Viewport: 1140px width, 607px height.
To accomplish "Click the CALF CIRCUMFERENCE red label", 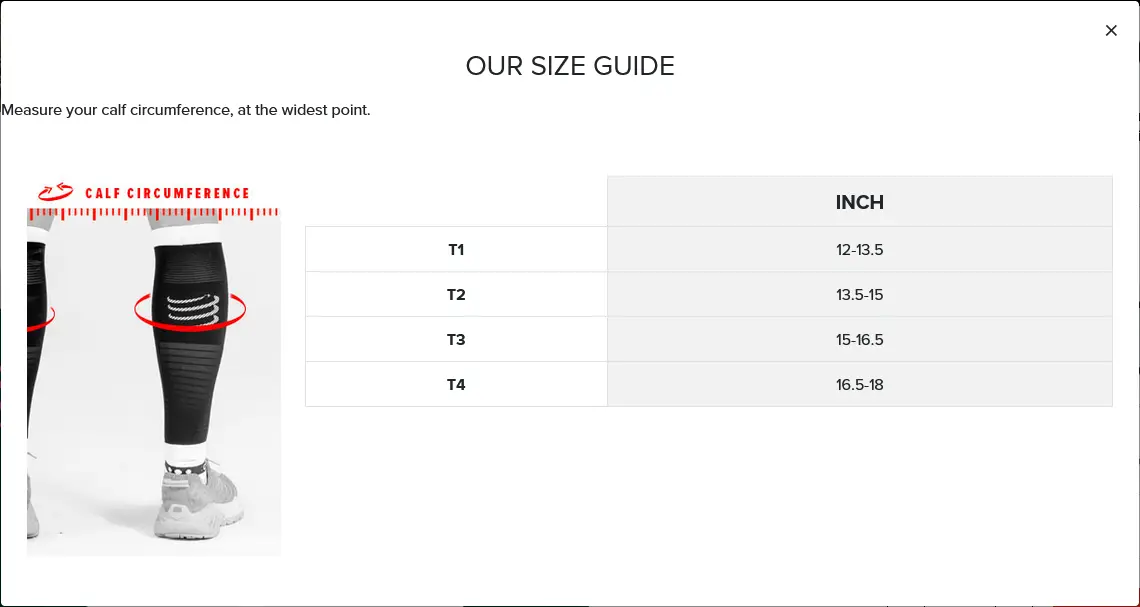I will [x=167, y=193].
